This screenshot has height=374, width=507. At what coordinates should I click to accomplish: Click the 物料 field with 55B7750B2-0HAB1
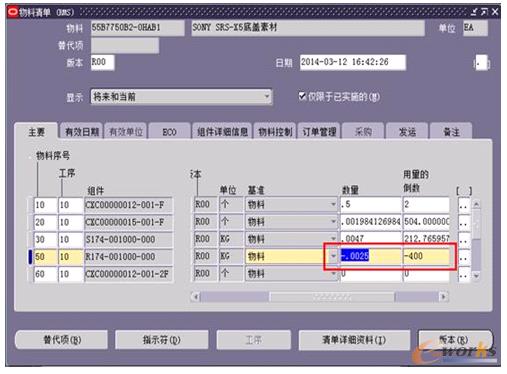tap(137, 28)
